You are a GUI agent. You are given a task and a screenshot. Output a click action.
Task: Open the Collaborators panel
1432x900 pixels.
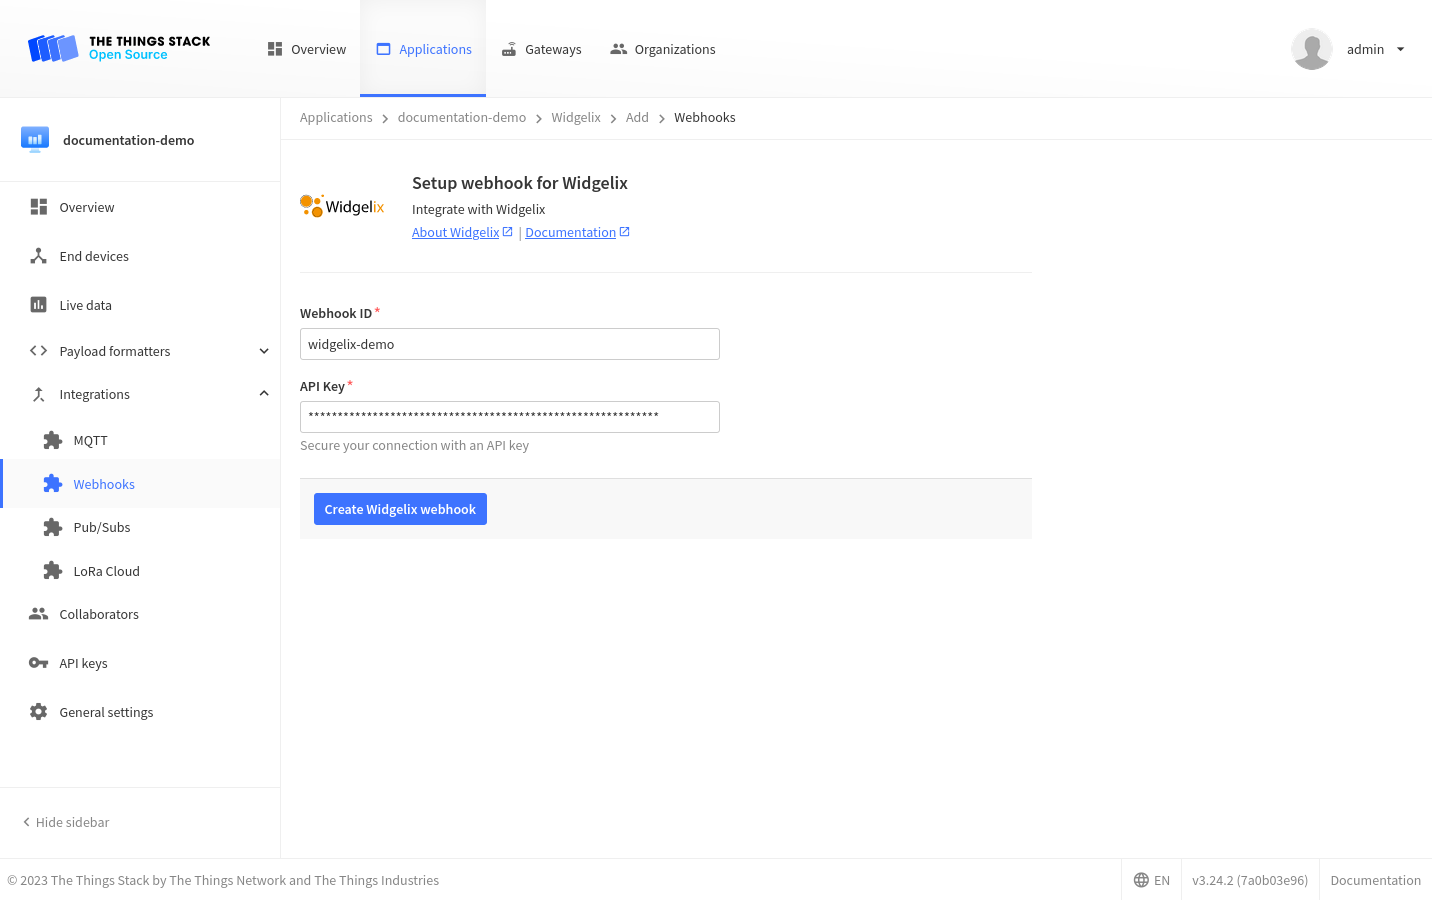(x=98, y=614)
